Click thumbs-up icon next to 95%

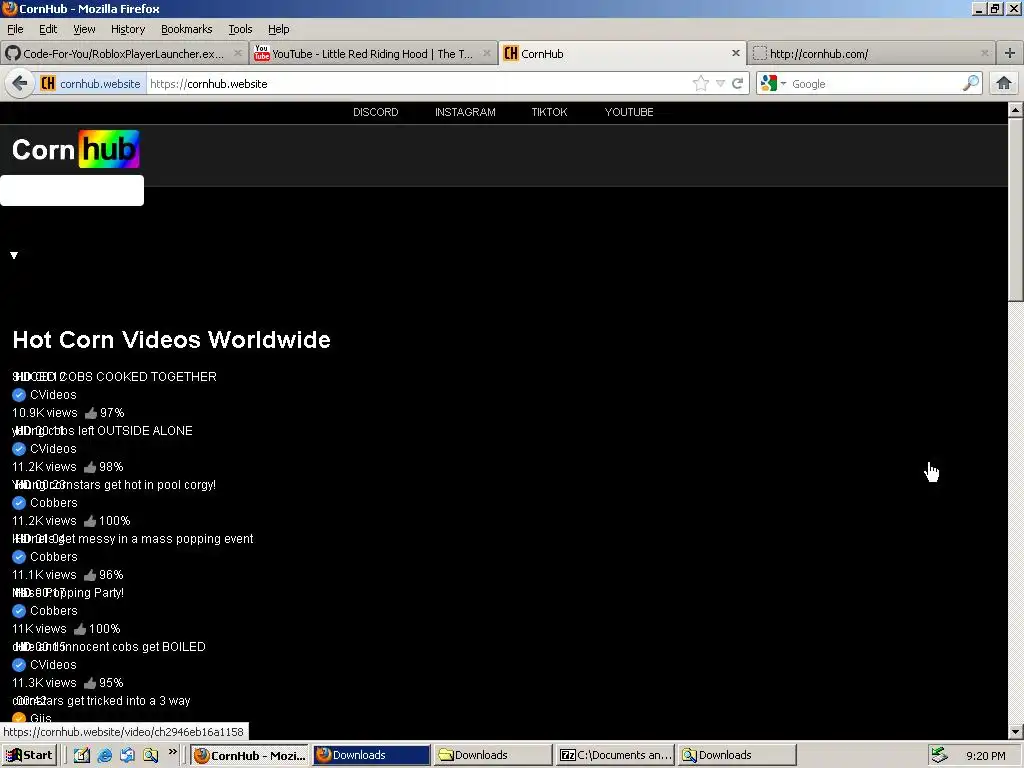pyautogui.click(x=90, y=682)
